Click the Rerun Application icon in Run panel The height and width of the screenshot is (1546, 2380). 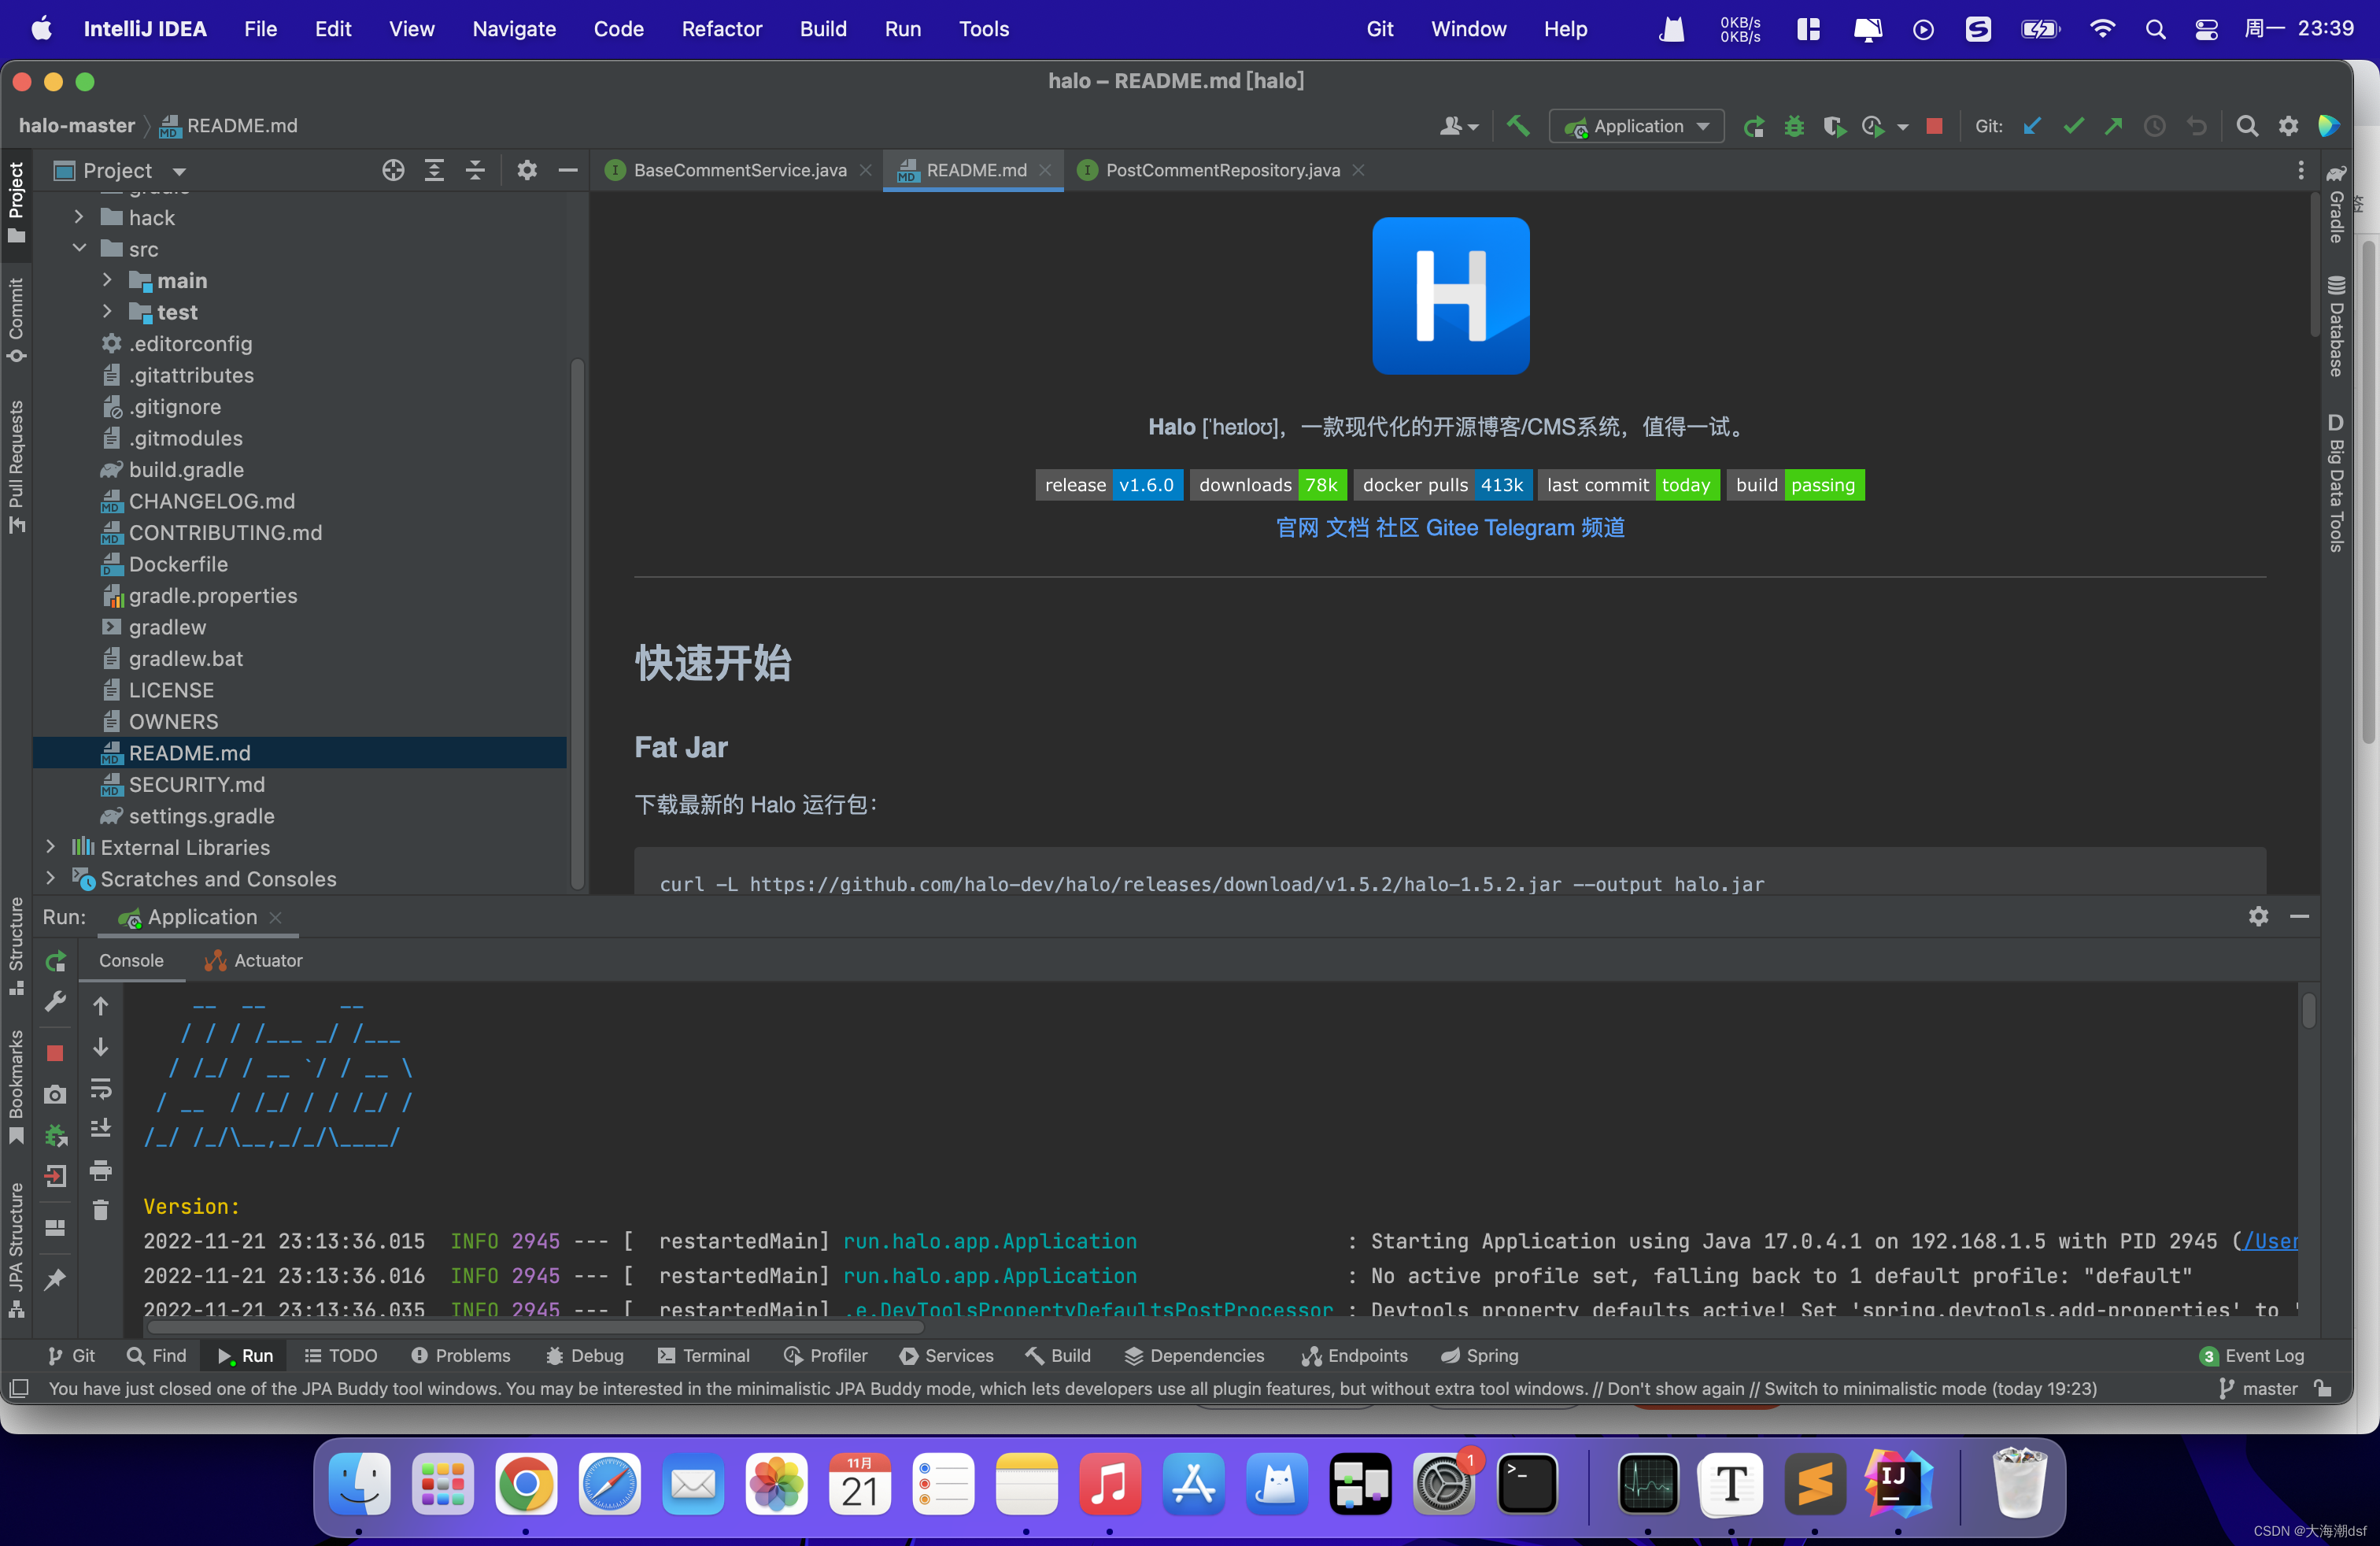56,961
